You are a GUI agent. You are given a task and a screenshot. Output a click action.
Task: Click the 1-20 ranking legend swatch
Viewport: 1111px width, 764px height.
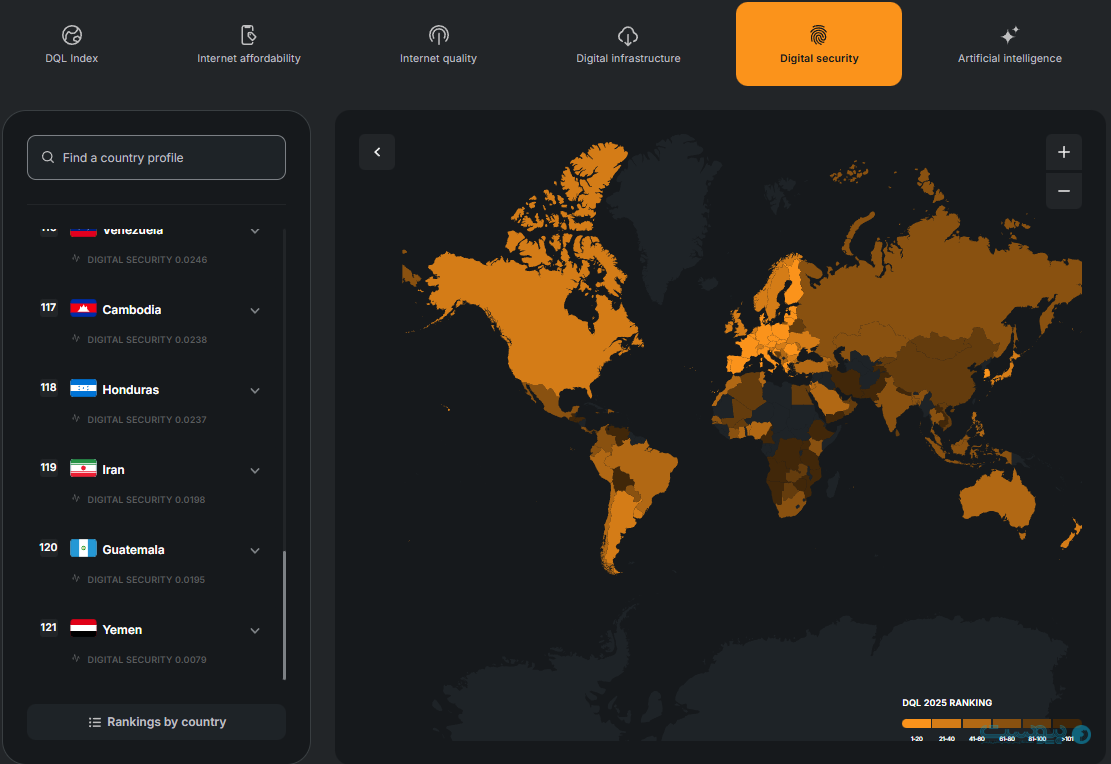pos(916,723)
